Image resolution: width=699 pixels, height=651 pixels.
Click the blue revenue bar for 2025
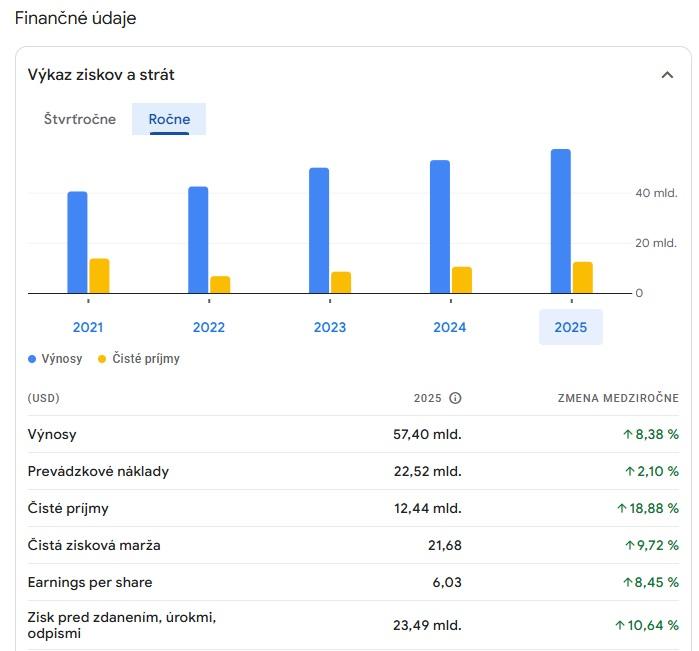pyautogui.click(x=561, y=222)
